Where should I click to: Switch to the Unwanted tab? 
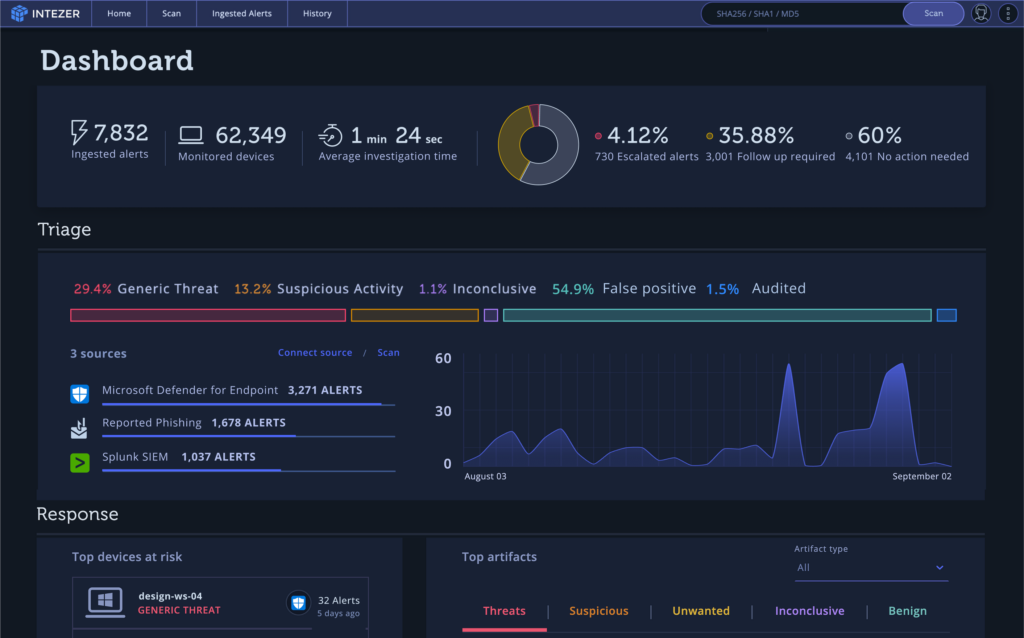click(x=701, y=611)
